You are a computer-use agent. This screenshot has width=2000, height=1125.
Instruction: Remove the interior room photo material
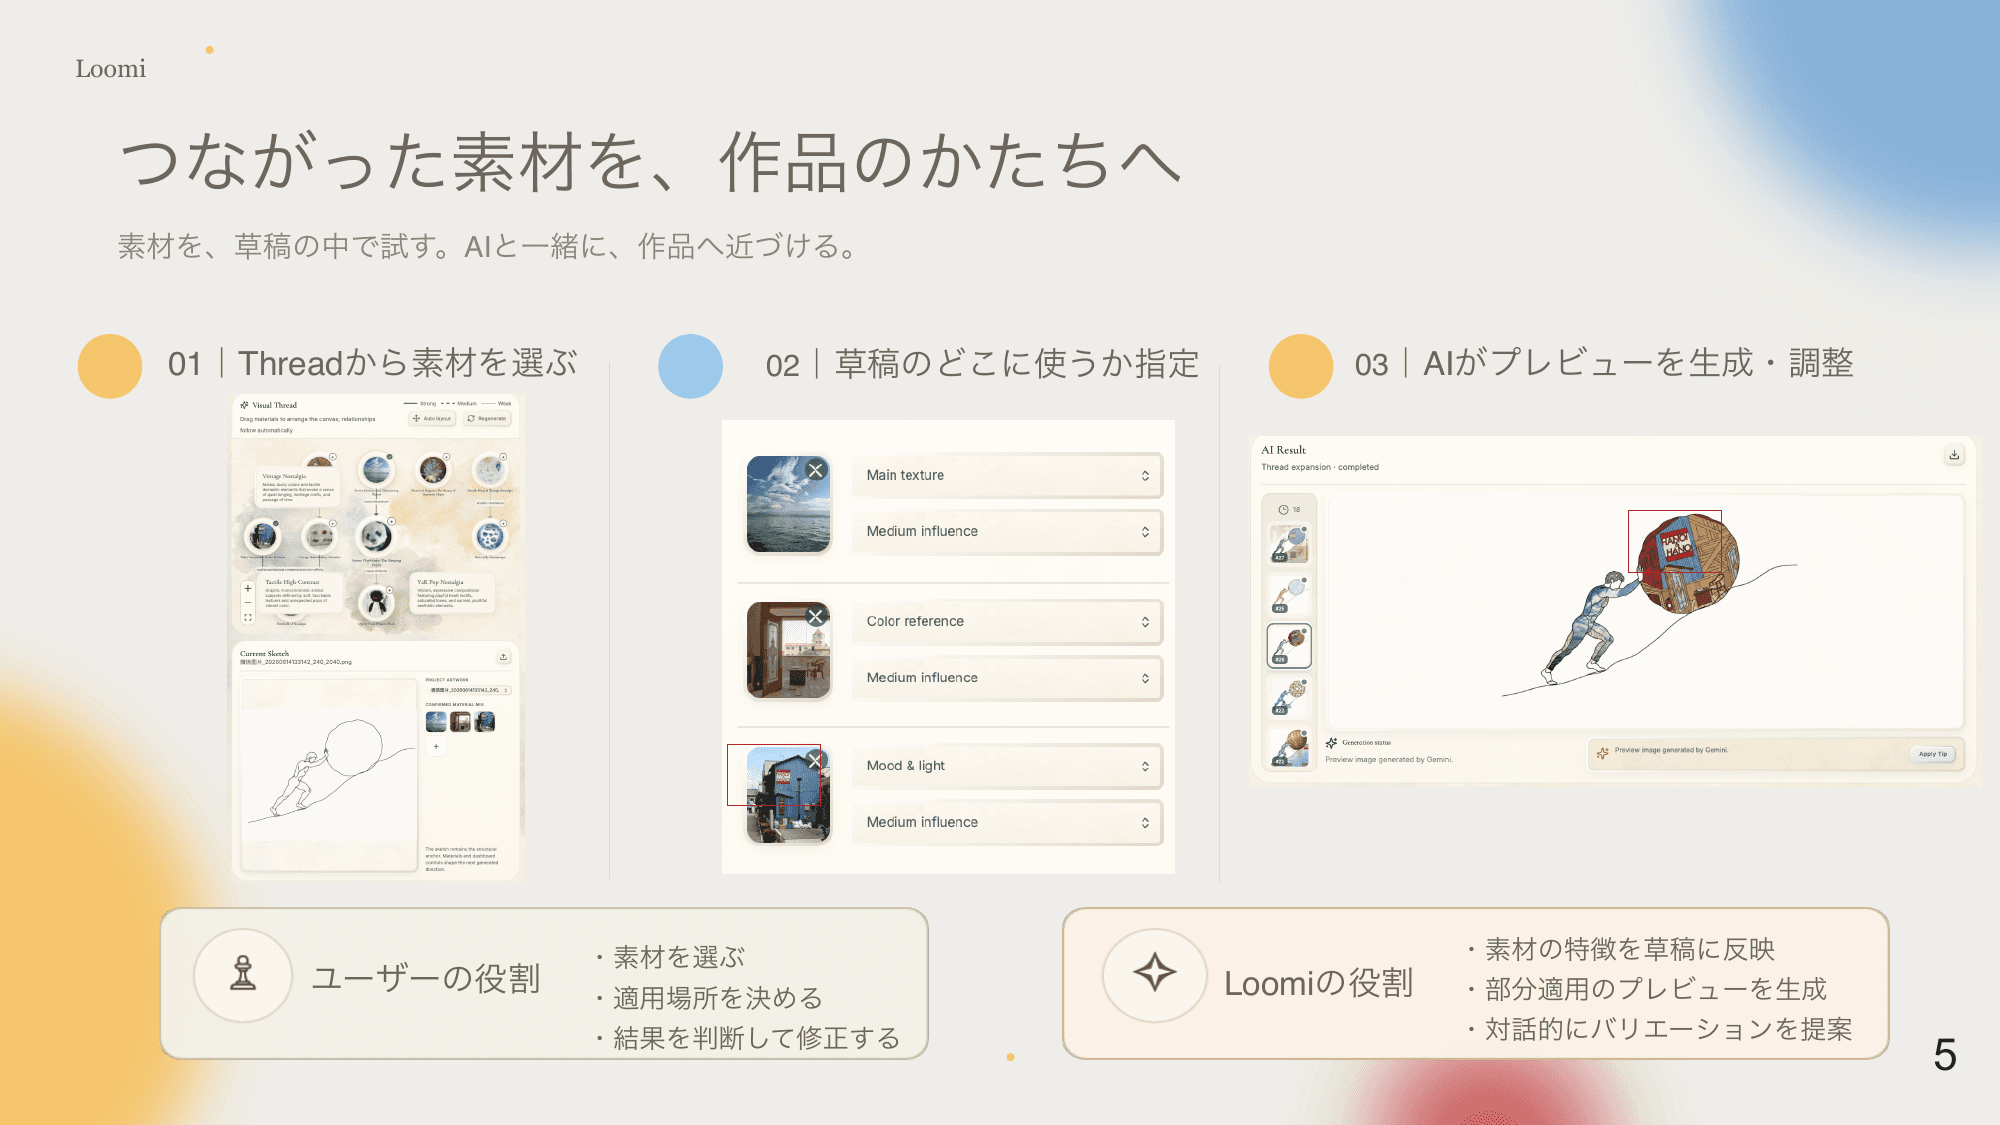tap(816, 616)
